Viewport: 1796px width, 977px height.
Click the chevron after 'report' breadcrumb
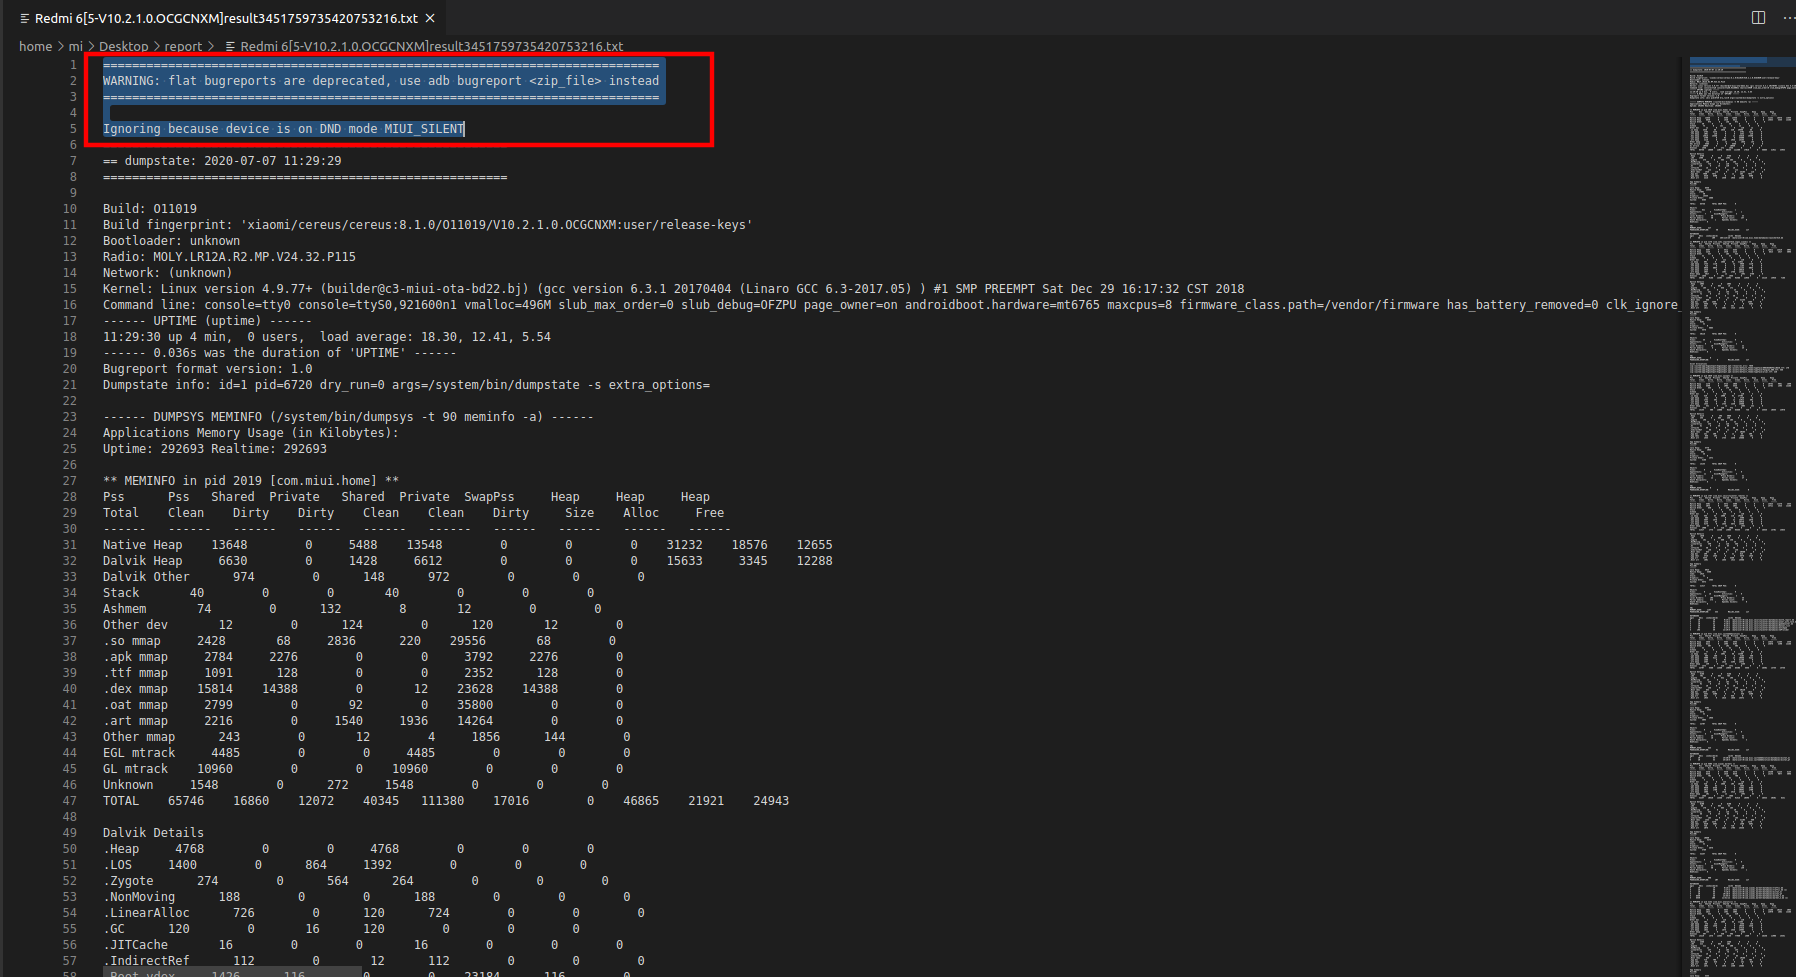[x=211, y=46]
